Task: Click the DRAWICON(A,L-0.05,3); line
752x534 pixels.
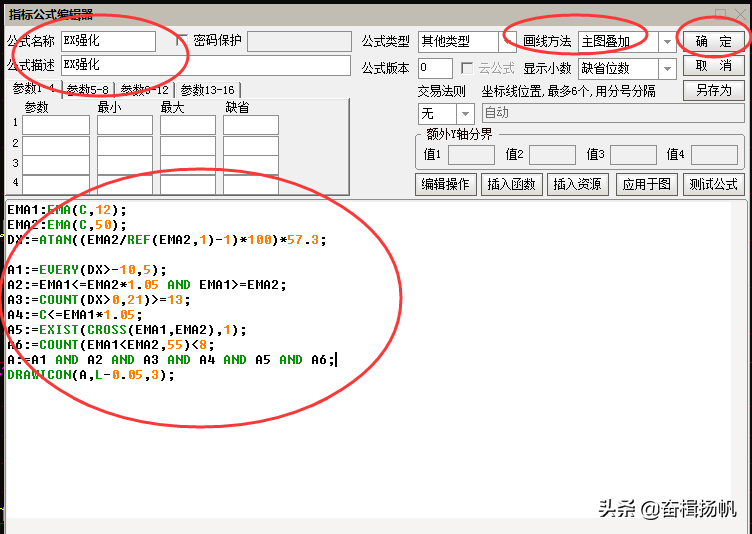Action: tap(91, 375)
